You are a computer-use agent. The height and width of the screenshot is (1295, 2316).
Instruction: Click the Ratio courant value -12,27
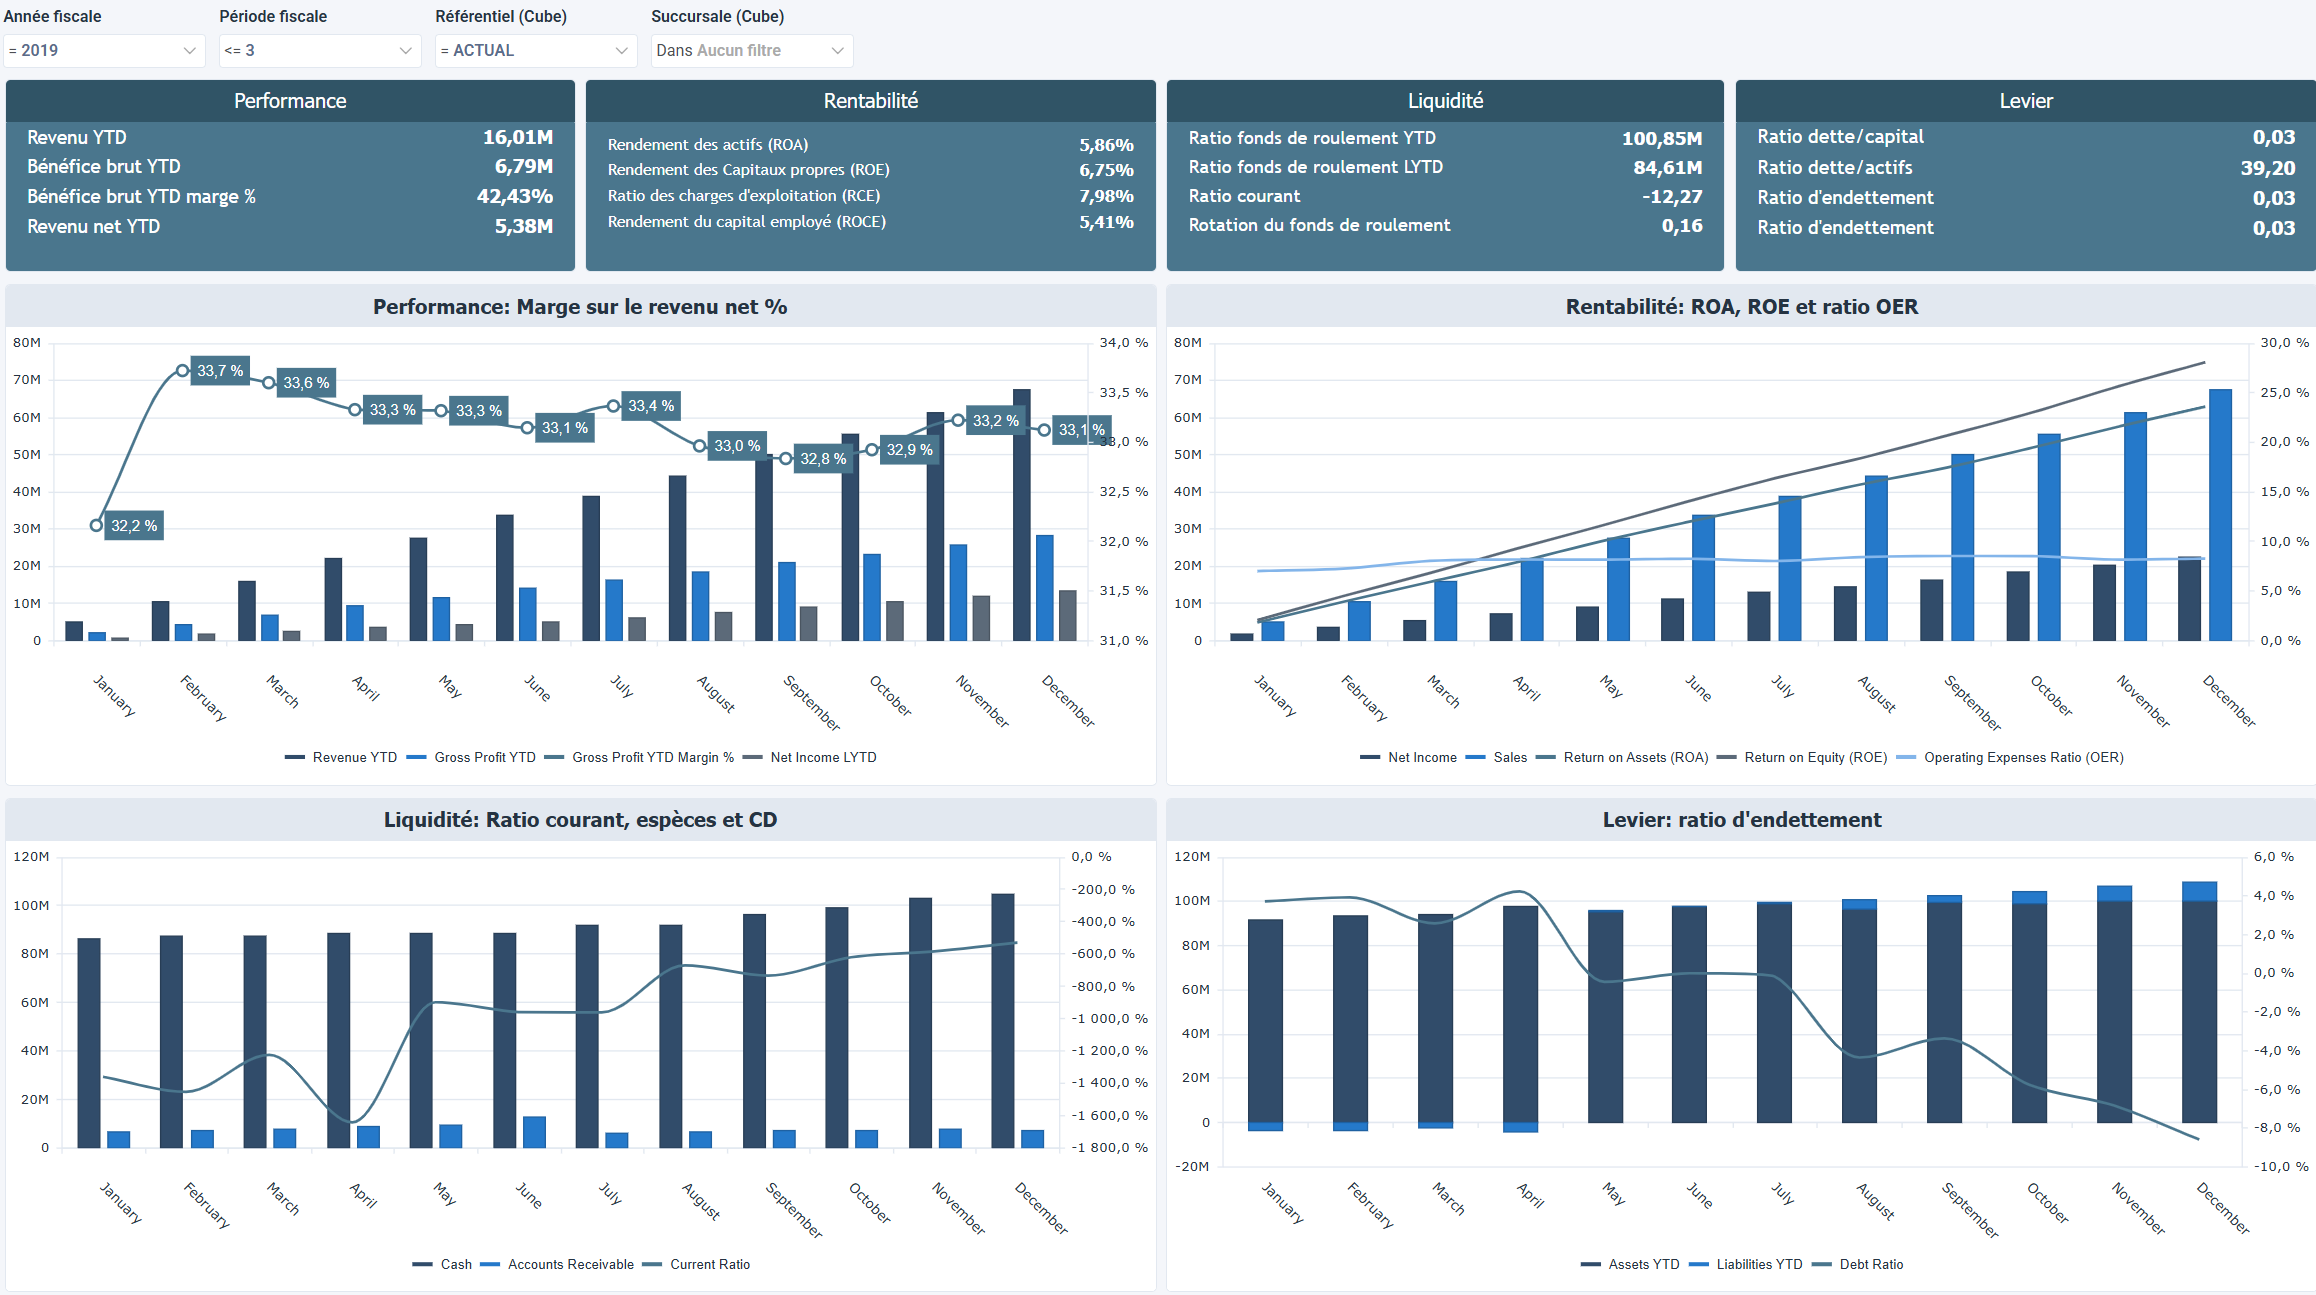click(x=1671, y=196)
